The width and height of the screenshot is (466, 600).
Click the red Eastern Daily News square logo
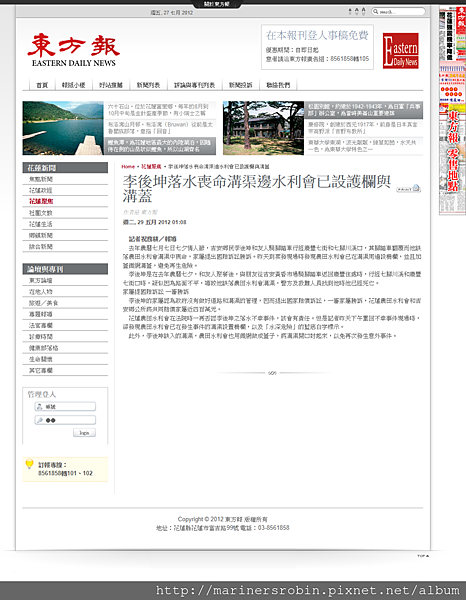tap(401, 51)
